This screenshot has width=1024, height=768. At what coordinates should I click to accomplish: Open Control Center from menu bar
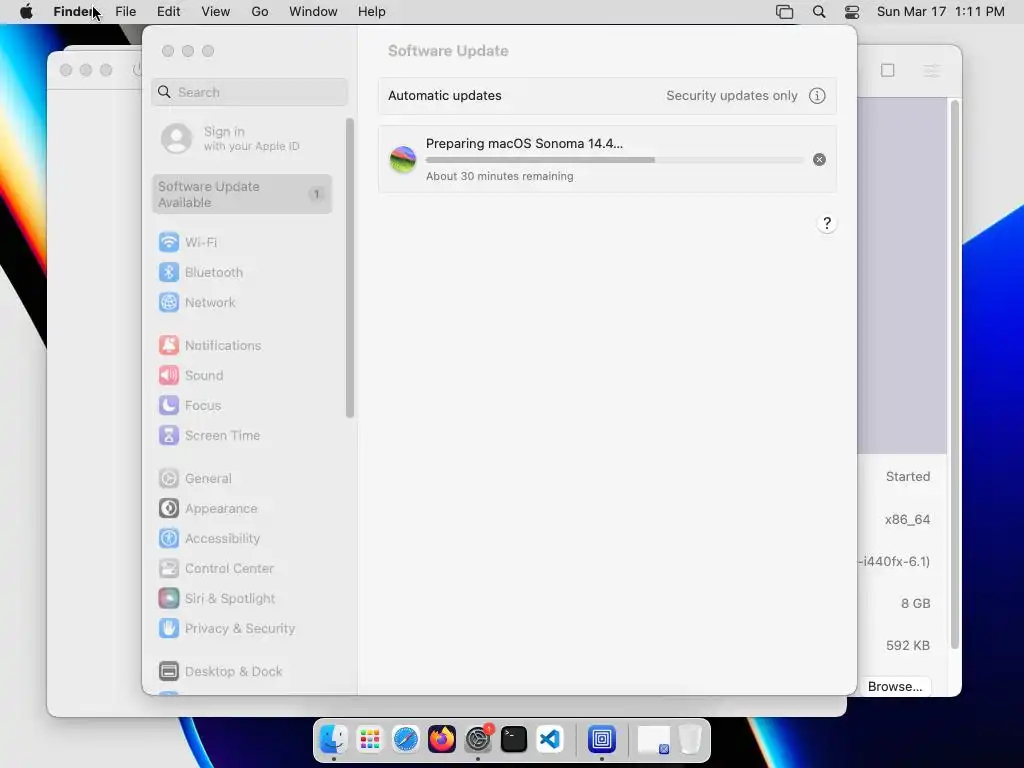pyautogui.click(x=852, y=12)
